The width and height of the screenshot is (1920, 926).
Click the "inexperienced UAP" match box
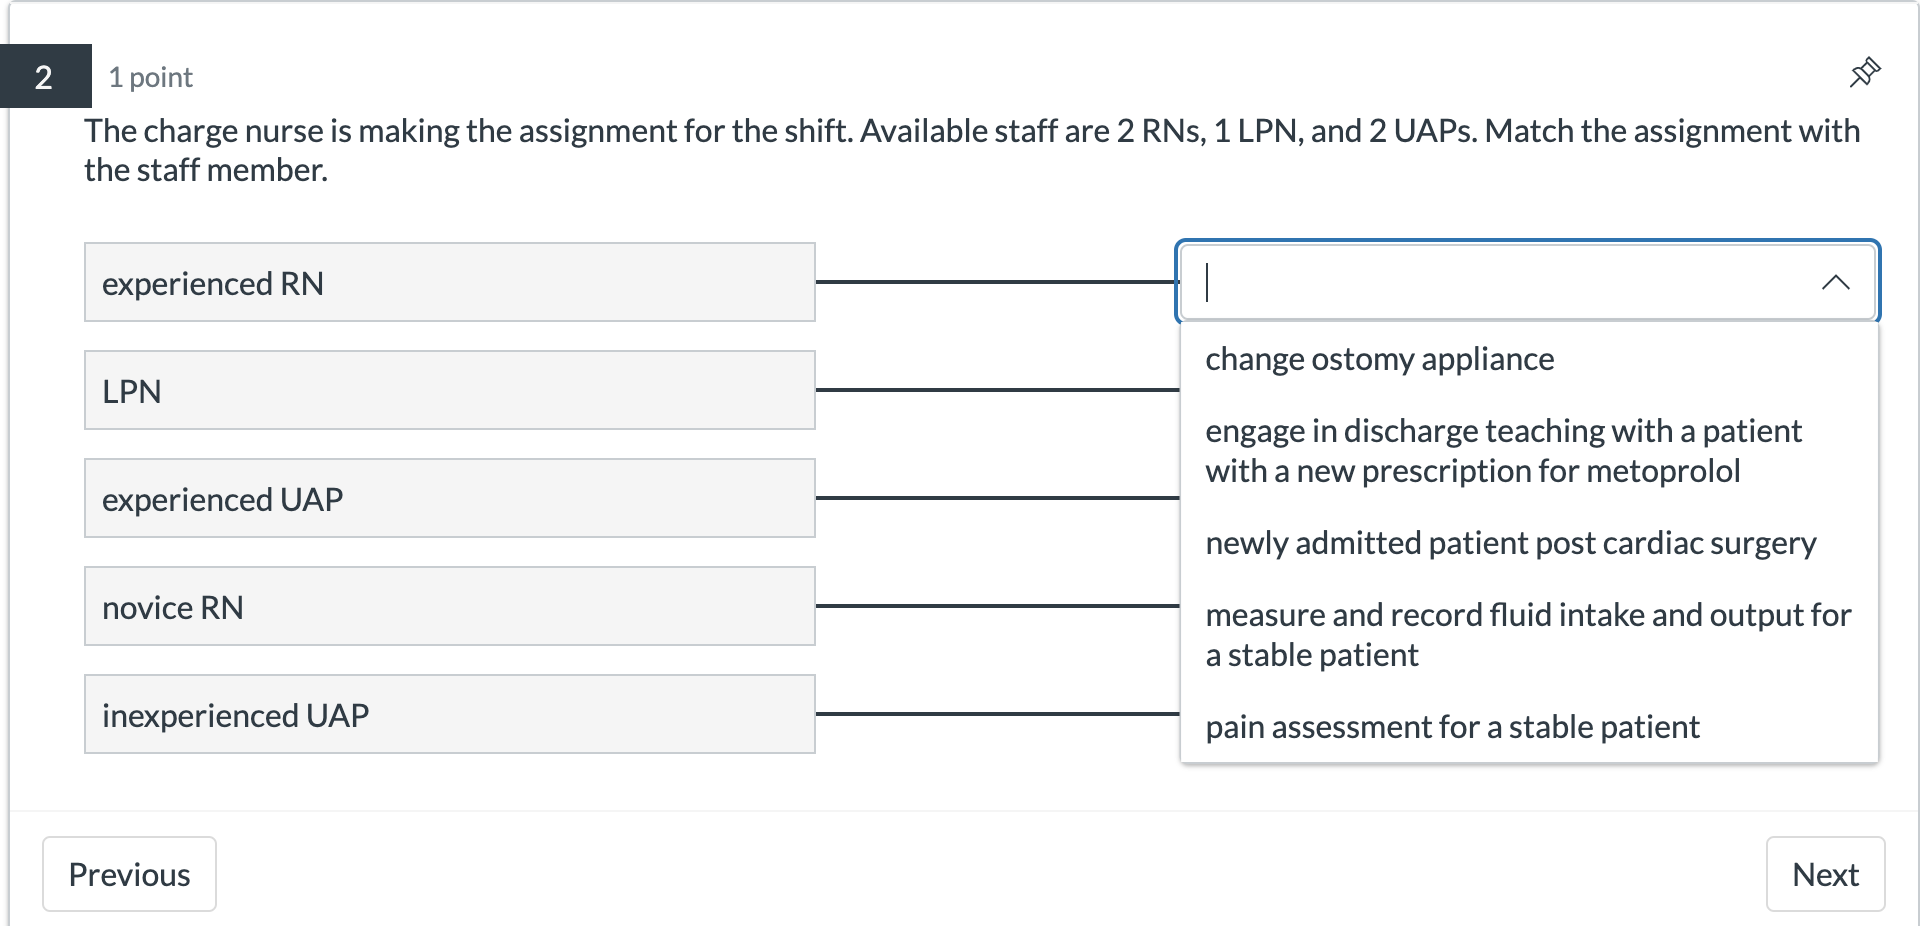pyautogui.click(x=449, y=714)
